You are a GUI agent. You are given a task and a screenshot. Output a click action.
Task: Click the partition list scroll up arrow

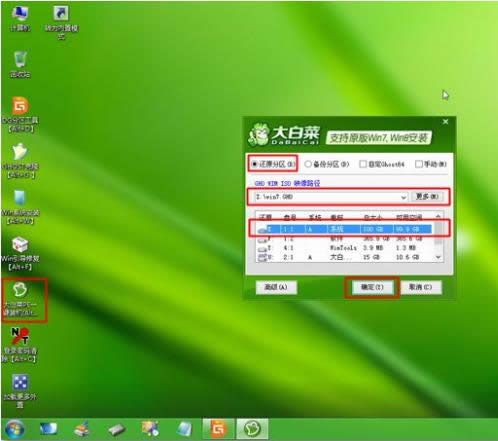pos(438,217)
